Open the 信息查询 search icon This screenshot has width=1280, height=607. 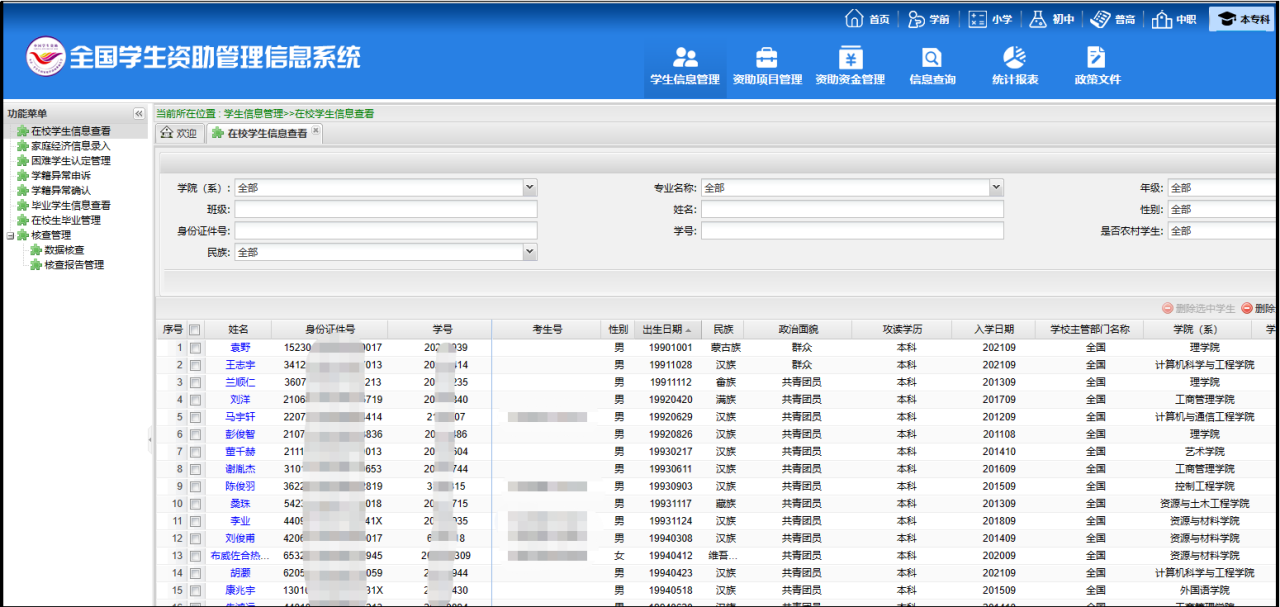click(x=932, y=58)
